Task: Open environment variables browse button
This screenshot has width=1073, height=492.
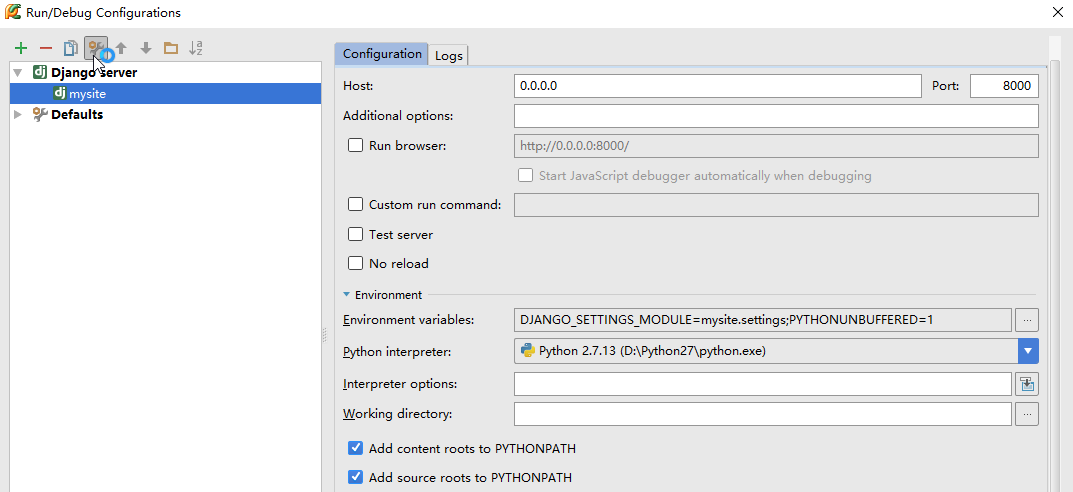Action: coord(1027,320)
